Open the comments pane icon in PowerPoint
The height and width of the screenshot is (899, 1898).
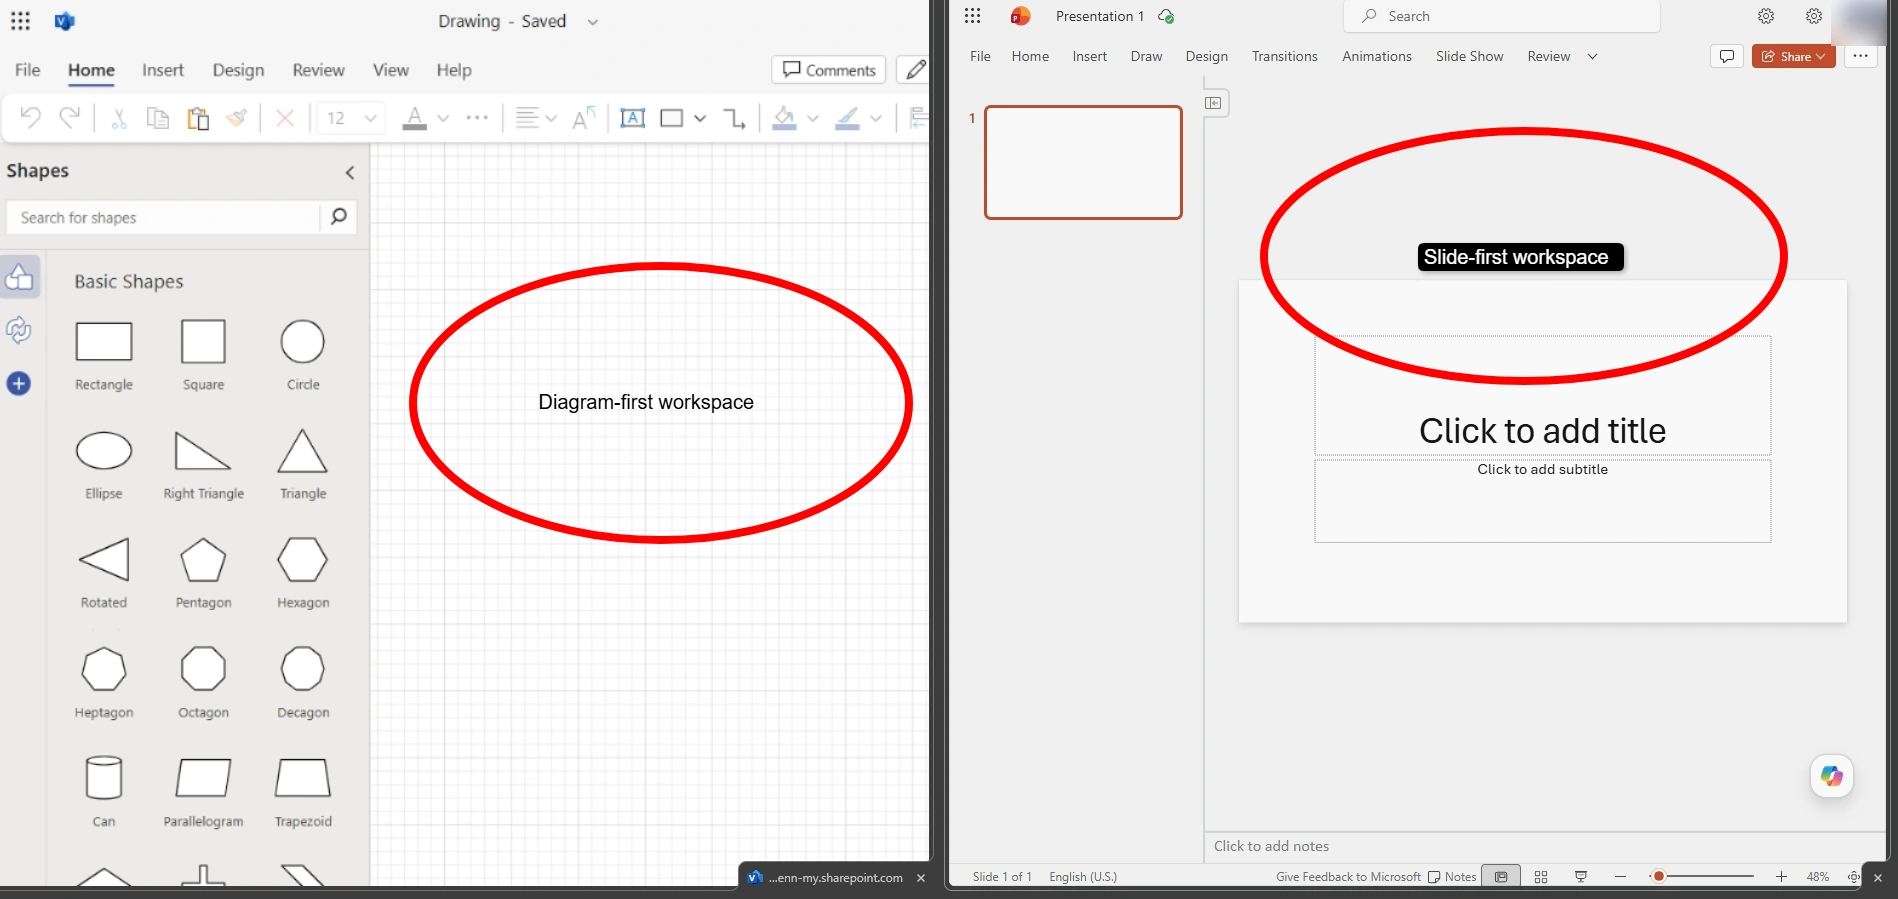1727,56
